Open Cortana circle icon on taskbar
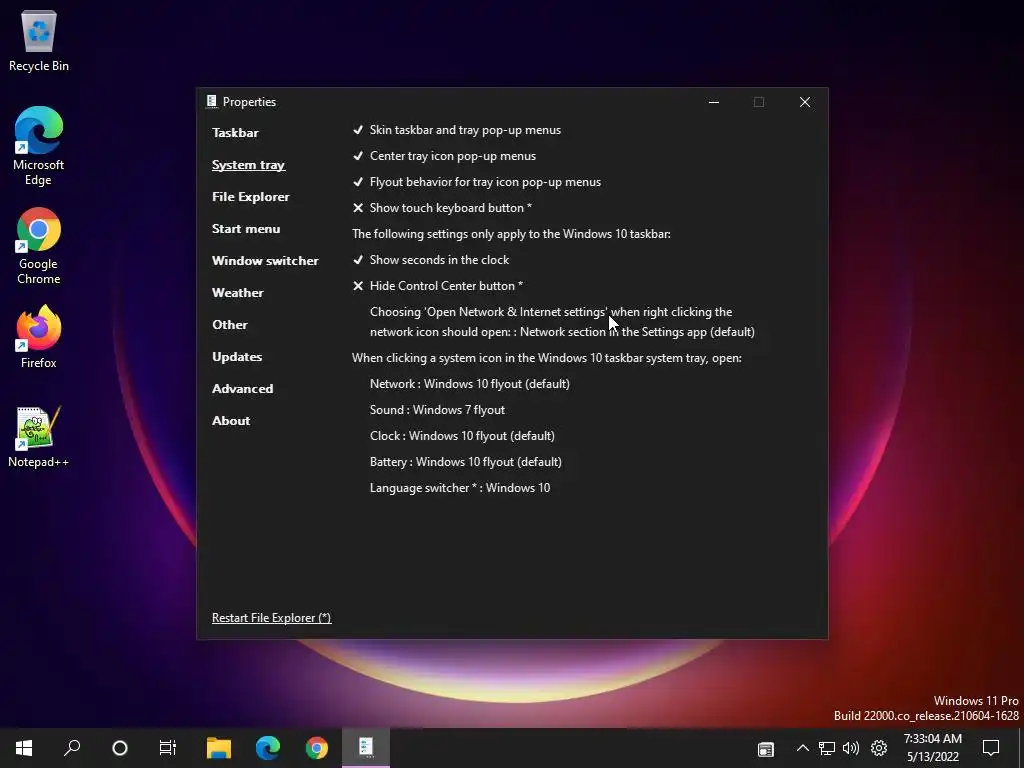The width and height of the screenshot is (1024, 768). click(120, 748)
